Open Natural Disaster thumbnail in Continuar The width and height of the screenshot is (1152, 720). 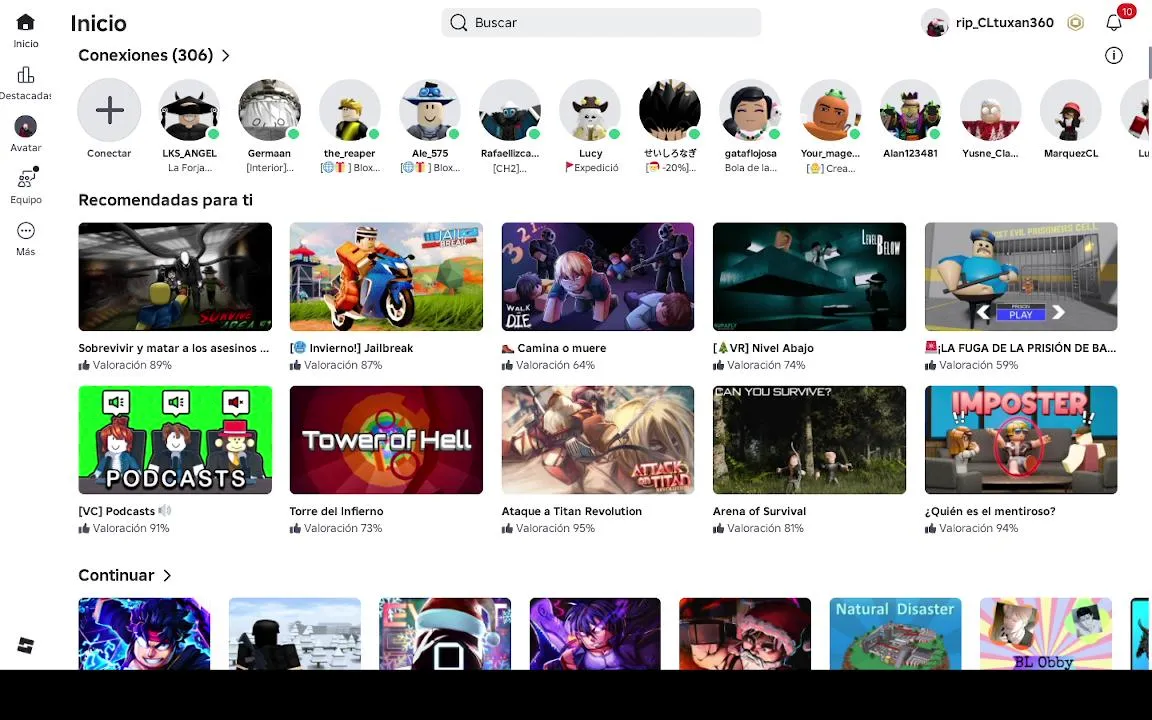click(896, 633)
